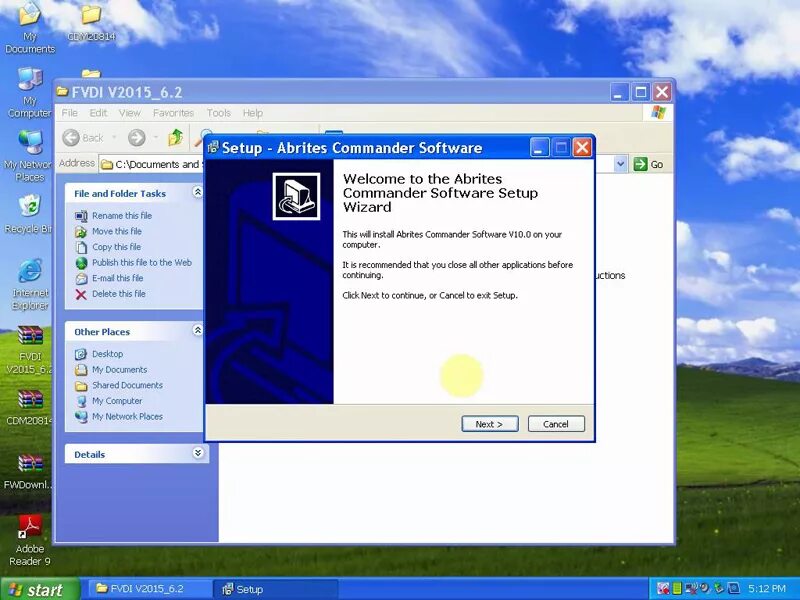Open the Back history dropdown arrow
800x600 pixels.
click(x=114, y=137)
